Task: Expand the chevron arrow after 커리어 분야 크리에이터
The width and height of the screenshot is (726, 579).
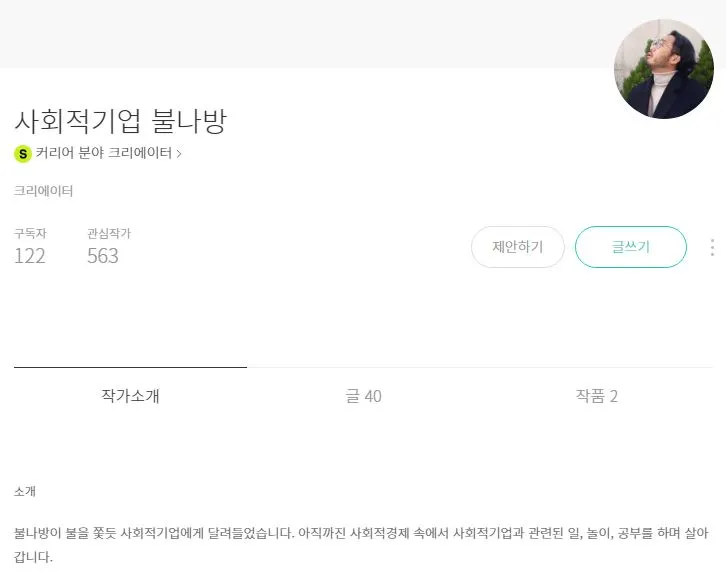Action: [179, 153]
